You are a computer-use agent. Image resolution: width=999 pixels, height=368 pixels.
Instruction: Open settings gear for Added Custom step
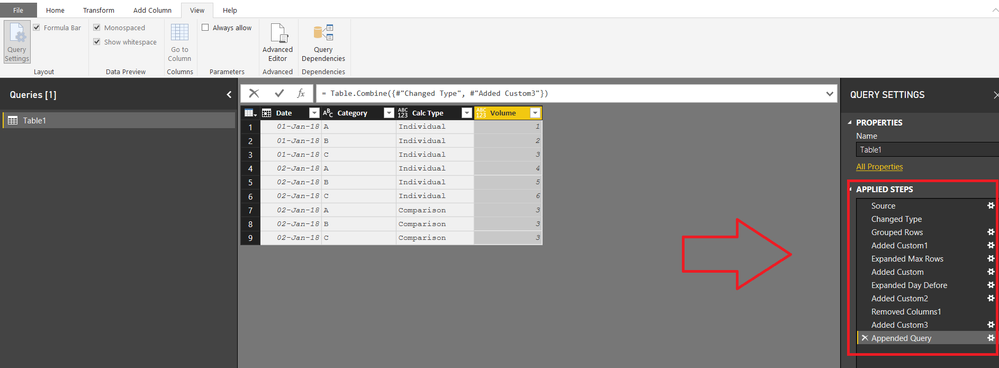(x=990, y=272)
